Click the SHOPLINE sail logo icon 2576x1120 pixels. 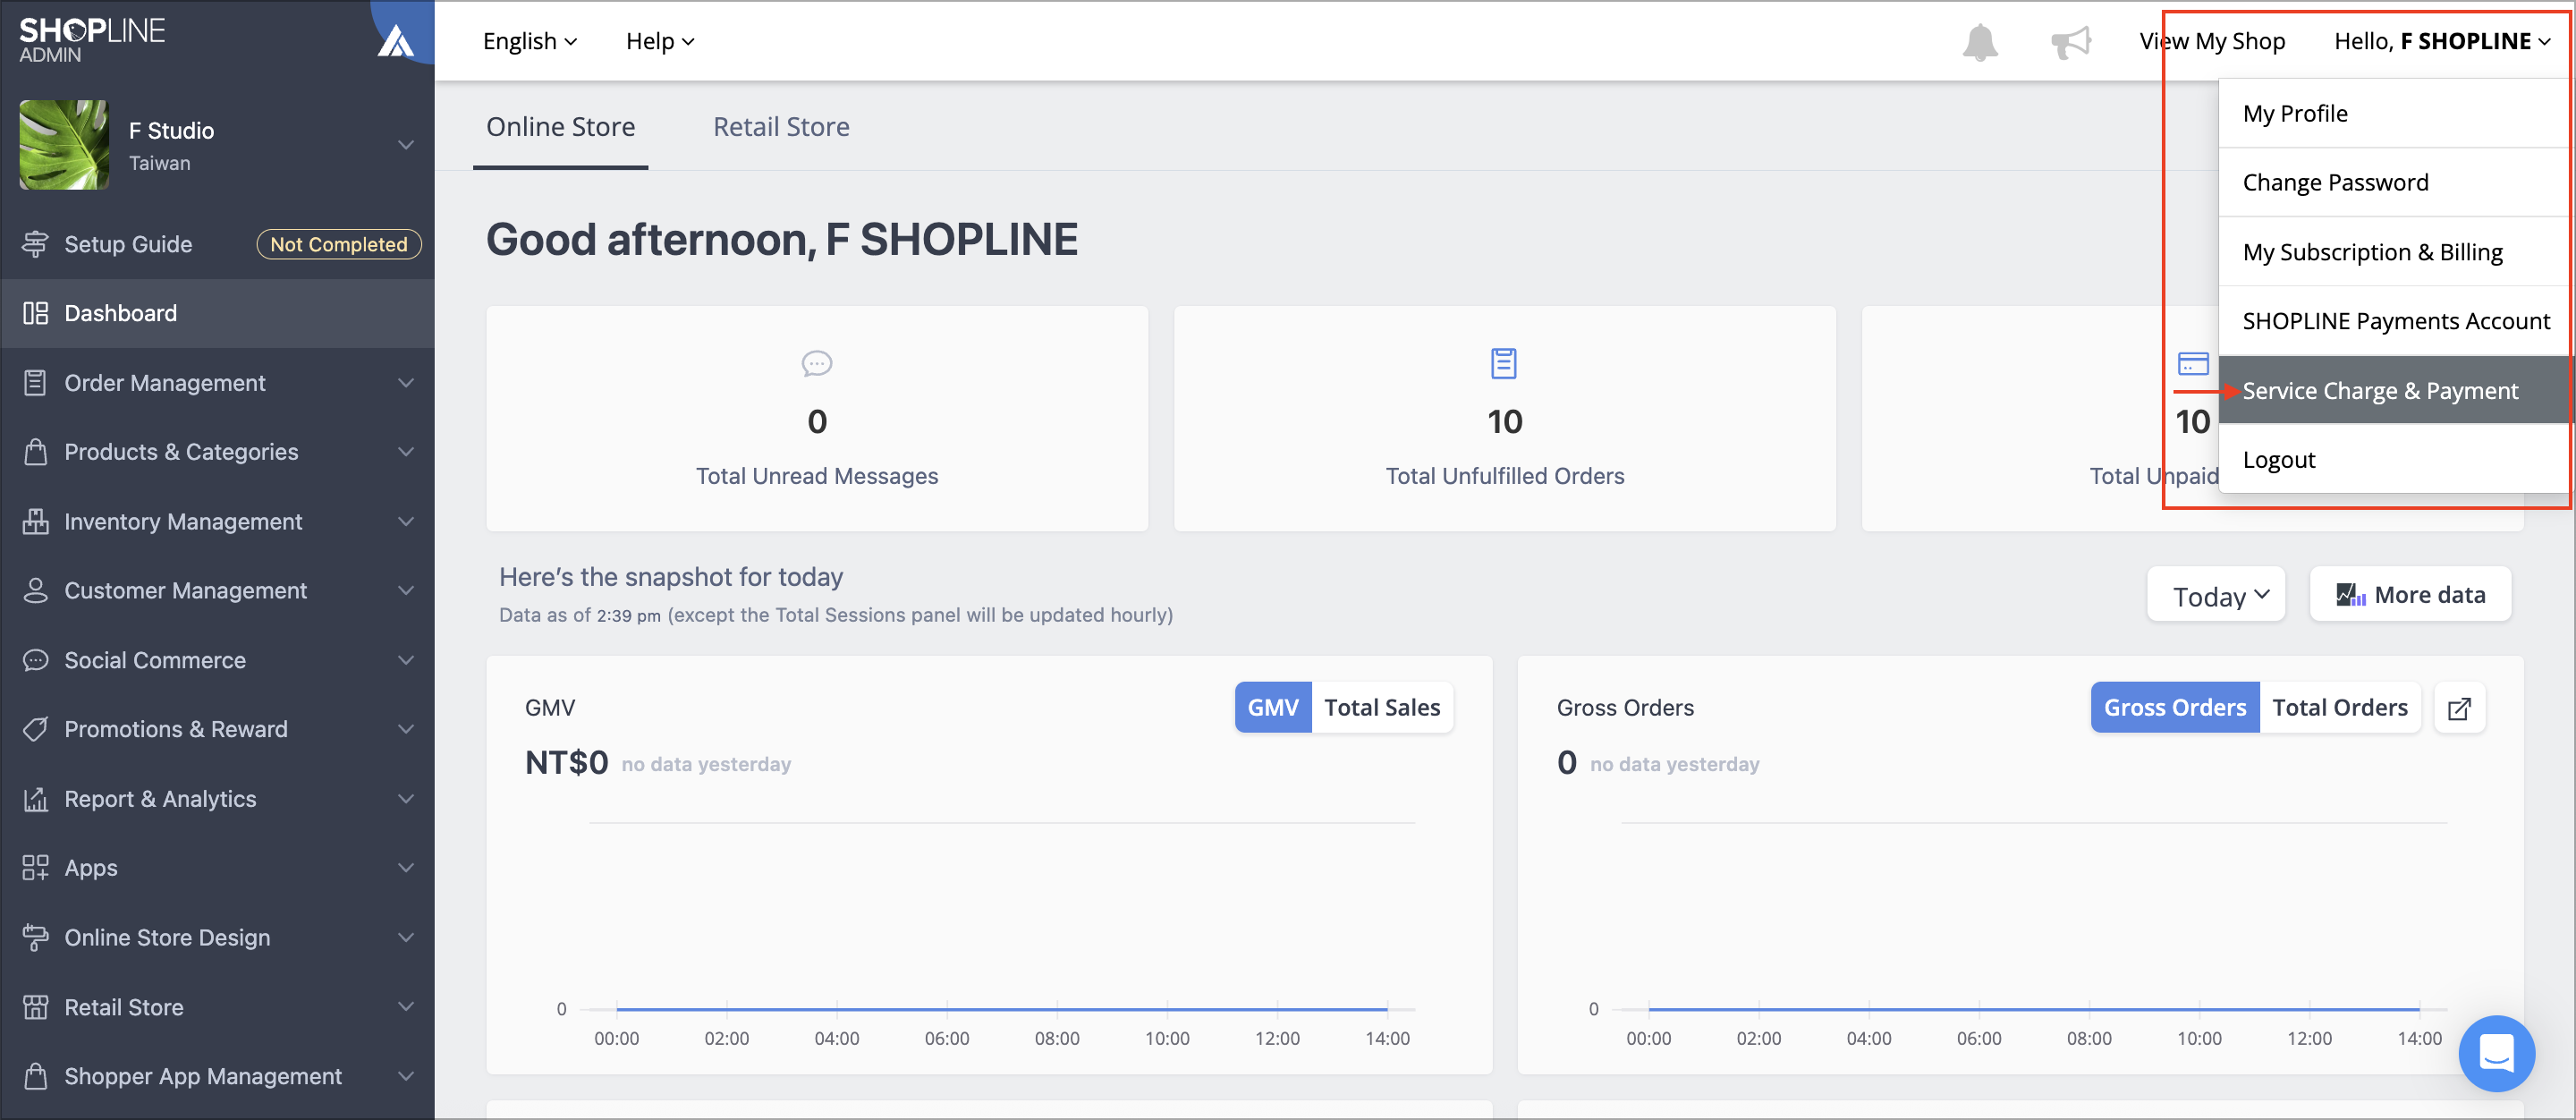[x=395, y=40]
